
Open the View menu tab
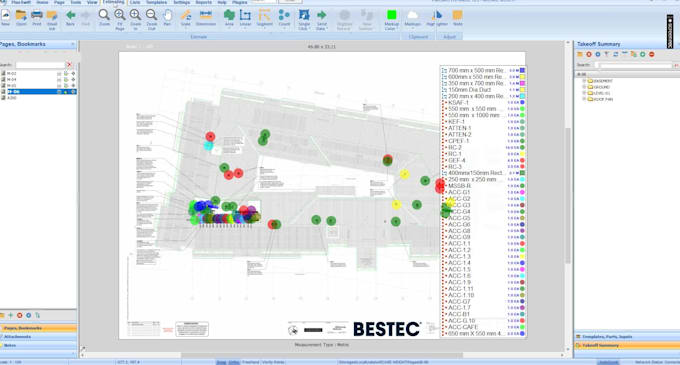pos(92,2)
